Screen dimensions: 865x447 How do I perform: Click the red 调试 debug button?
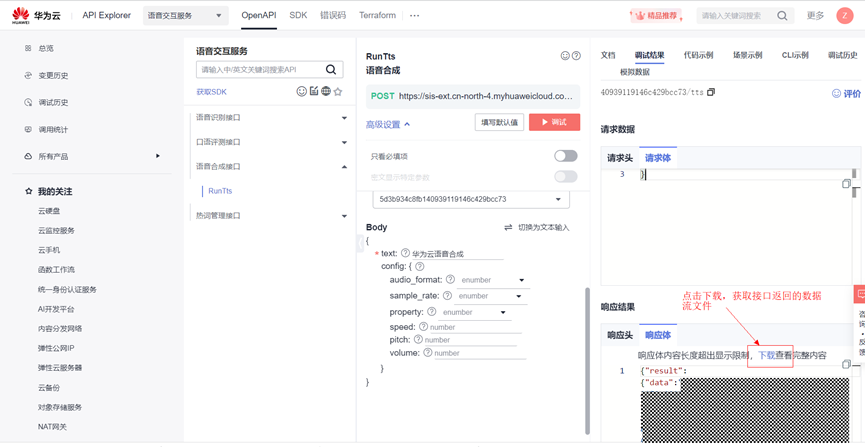(x=554, y=122)
